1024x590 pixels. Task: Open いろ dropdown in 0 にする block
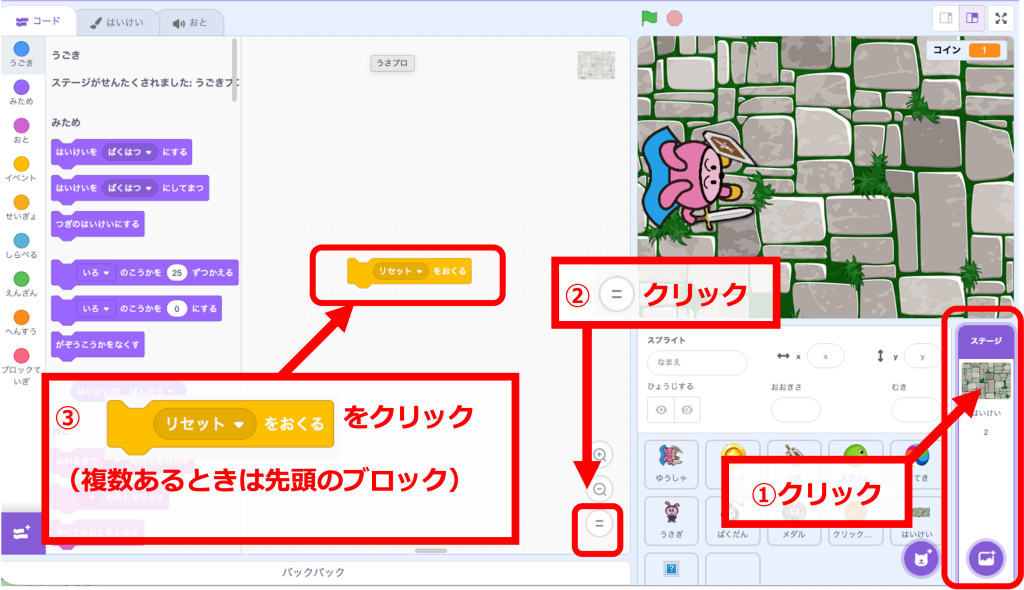click(x=95, y=308)
